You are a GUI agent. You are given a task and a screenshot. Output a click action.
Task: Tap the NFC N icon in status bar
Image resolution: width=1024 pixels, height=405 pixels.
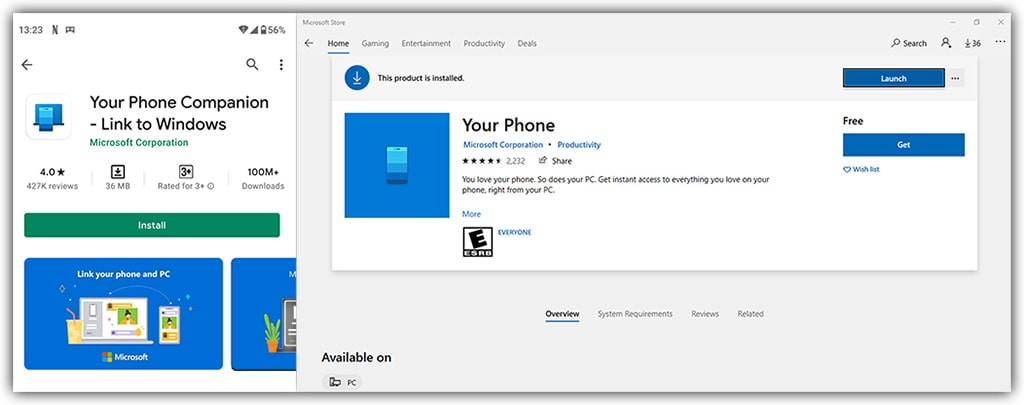click(x=55, y=30)
